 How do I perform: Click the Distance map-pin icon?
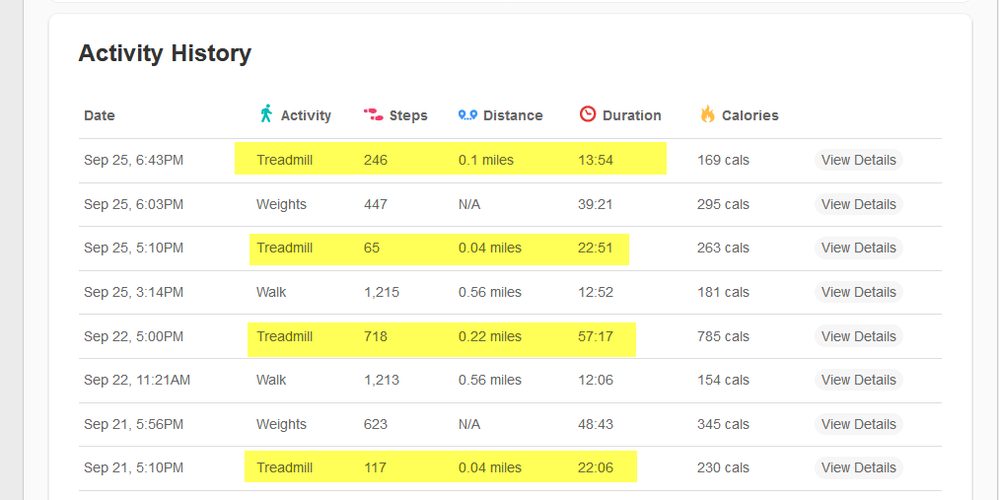[x=467, y=115]
